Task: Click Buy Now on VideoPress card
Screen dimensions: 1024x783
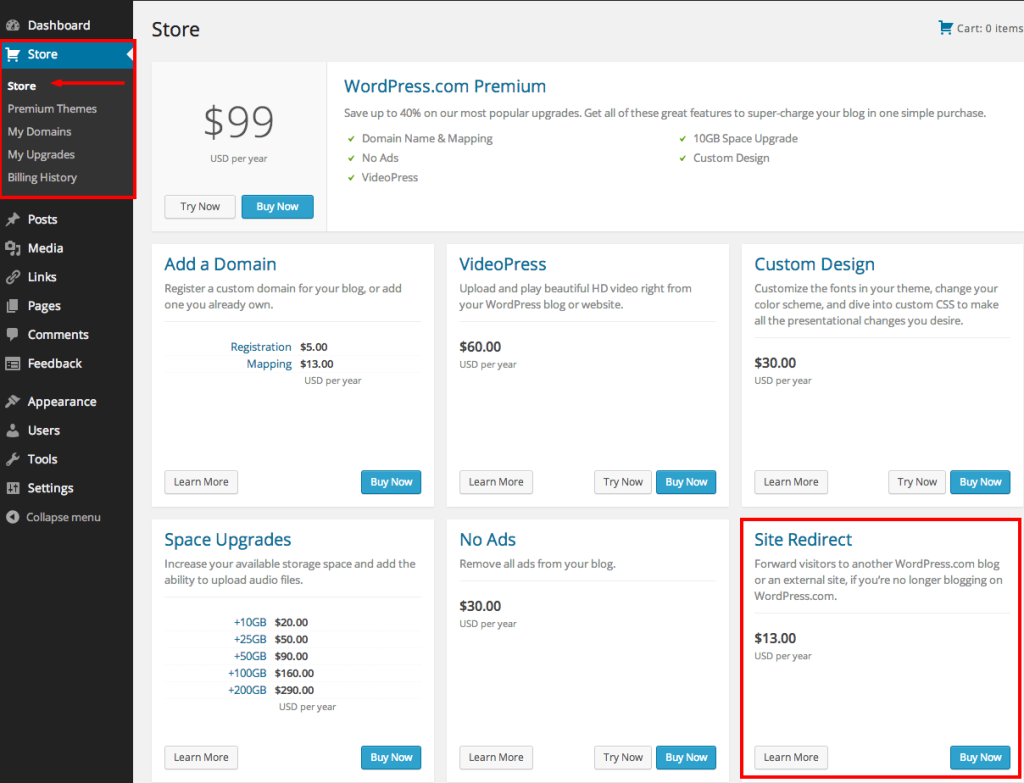Action: pos(686,482)
